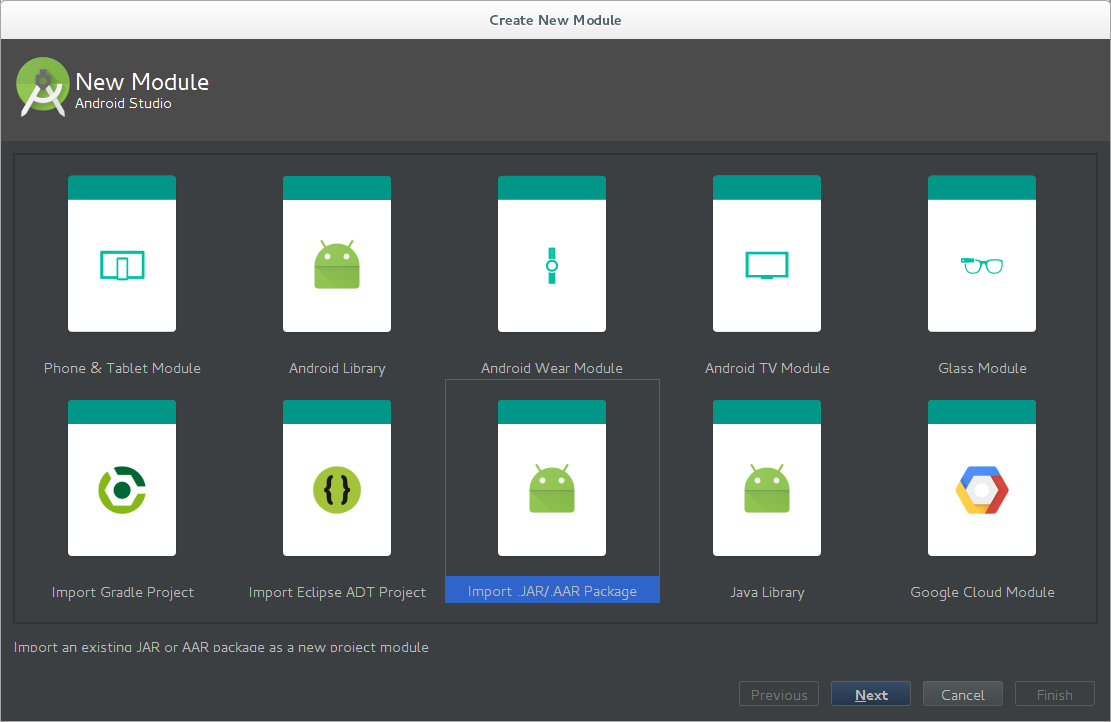Click the 'Import Gradle Project' label
The image size is (1111, 722).
coord(123,592)
